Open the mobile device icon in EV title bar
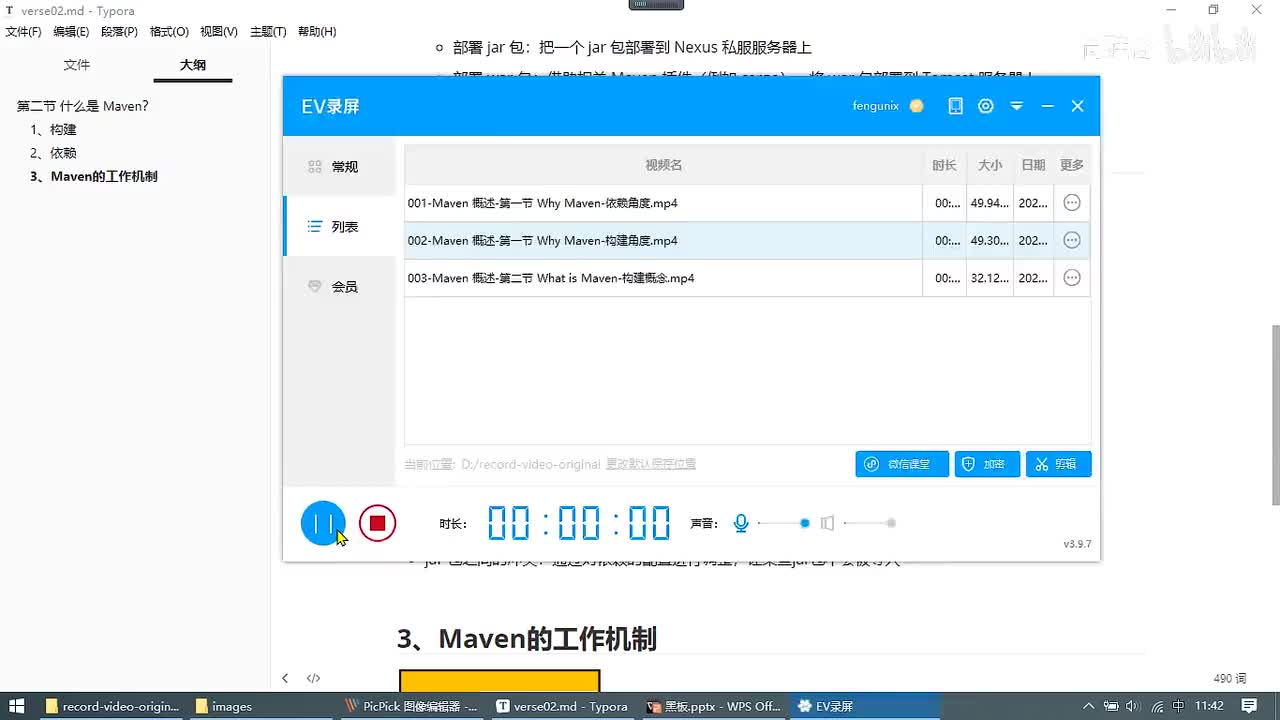The image size is (1280, 720). tap(956, 106)
